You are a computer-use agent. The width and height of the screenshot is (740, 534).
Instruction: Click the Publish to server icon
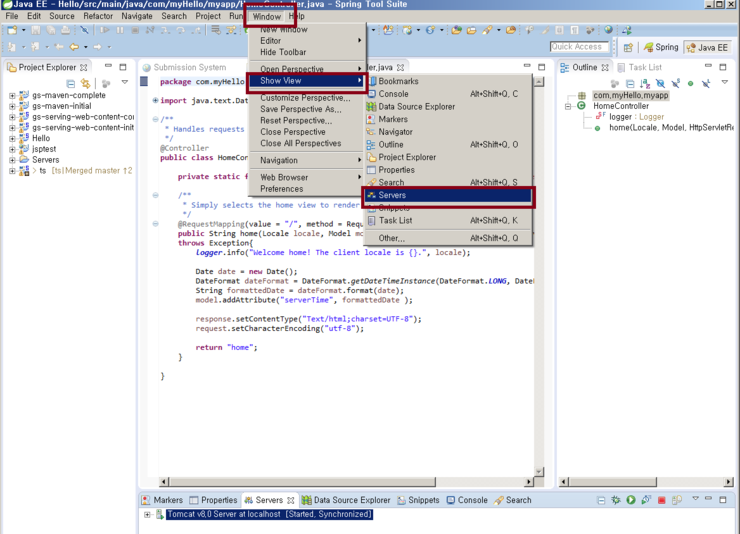coord(677,500)
